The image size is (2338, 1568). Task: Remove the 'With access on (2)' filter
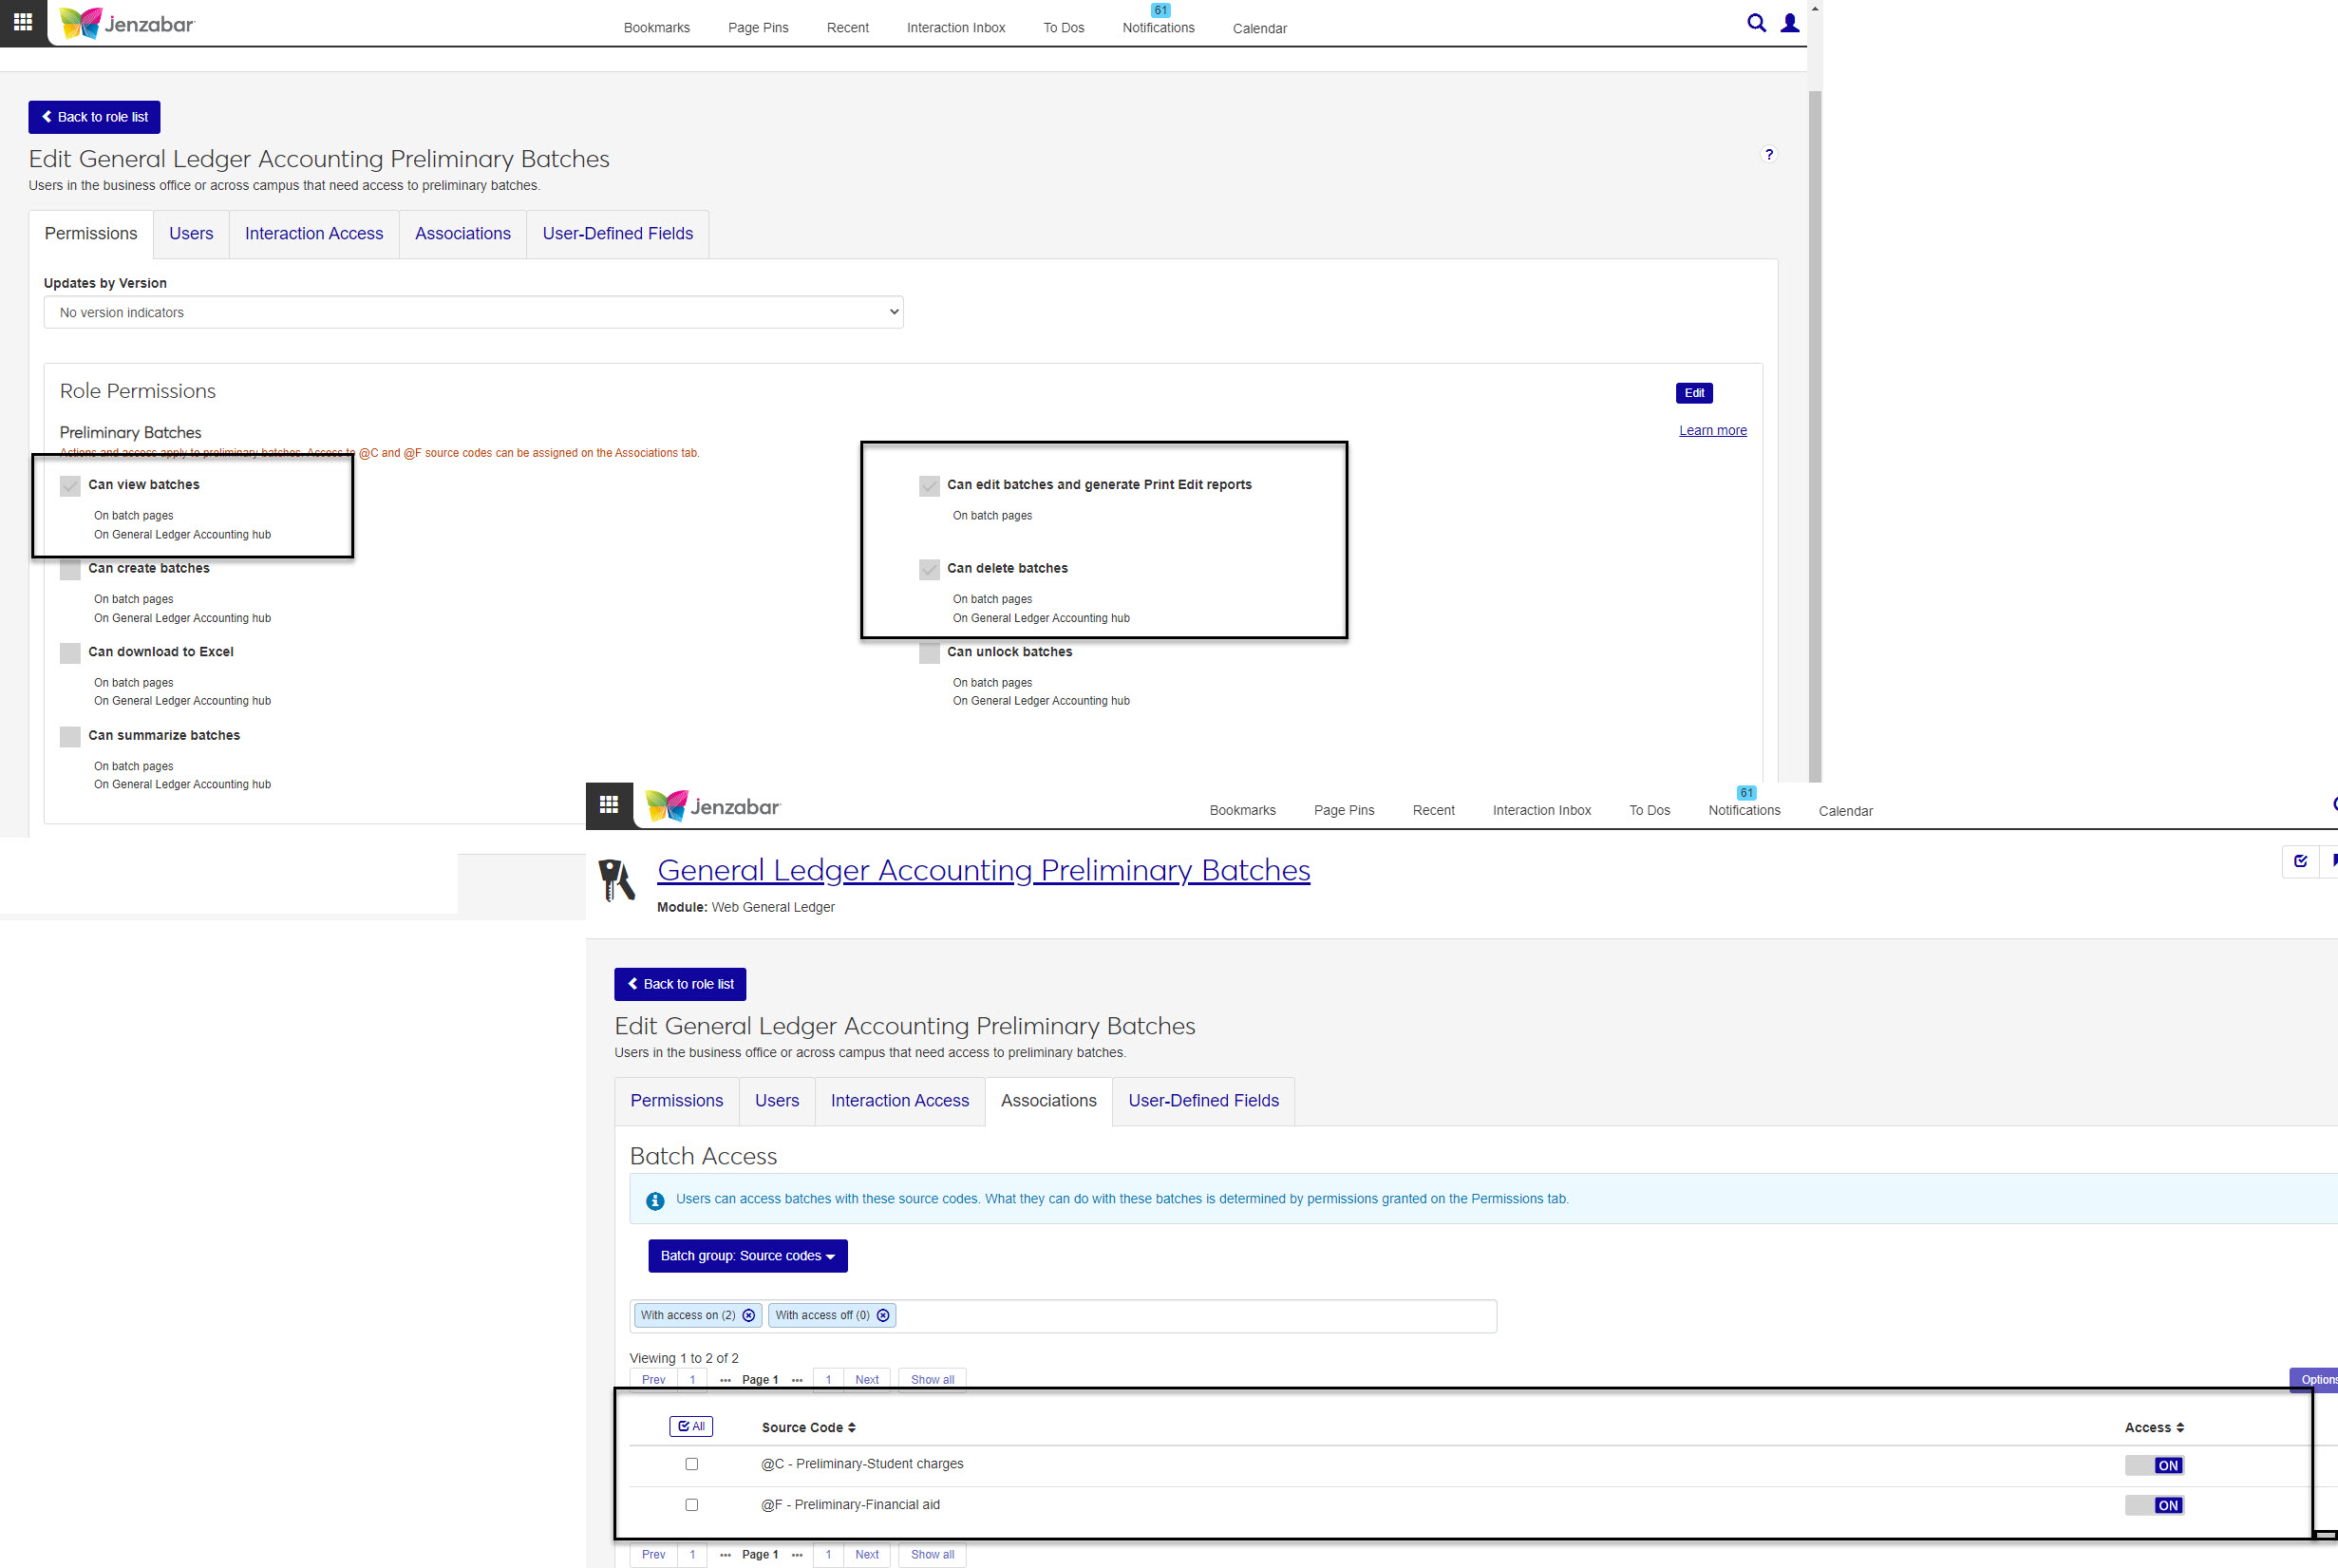749,1315
